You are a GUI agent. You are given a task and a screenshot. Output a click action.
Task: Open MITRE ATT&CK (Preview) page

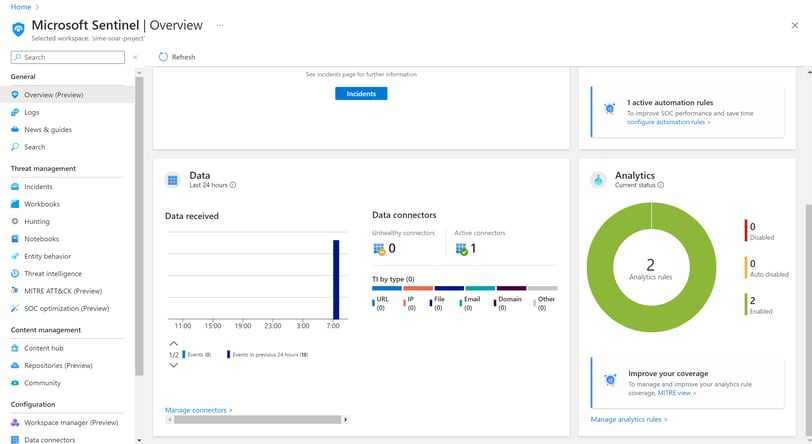(x=63, y=291)
